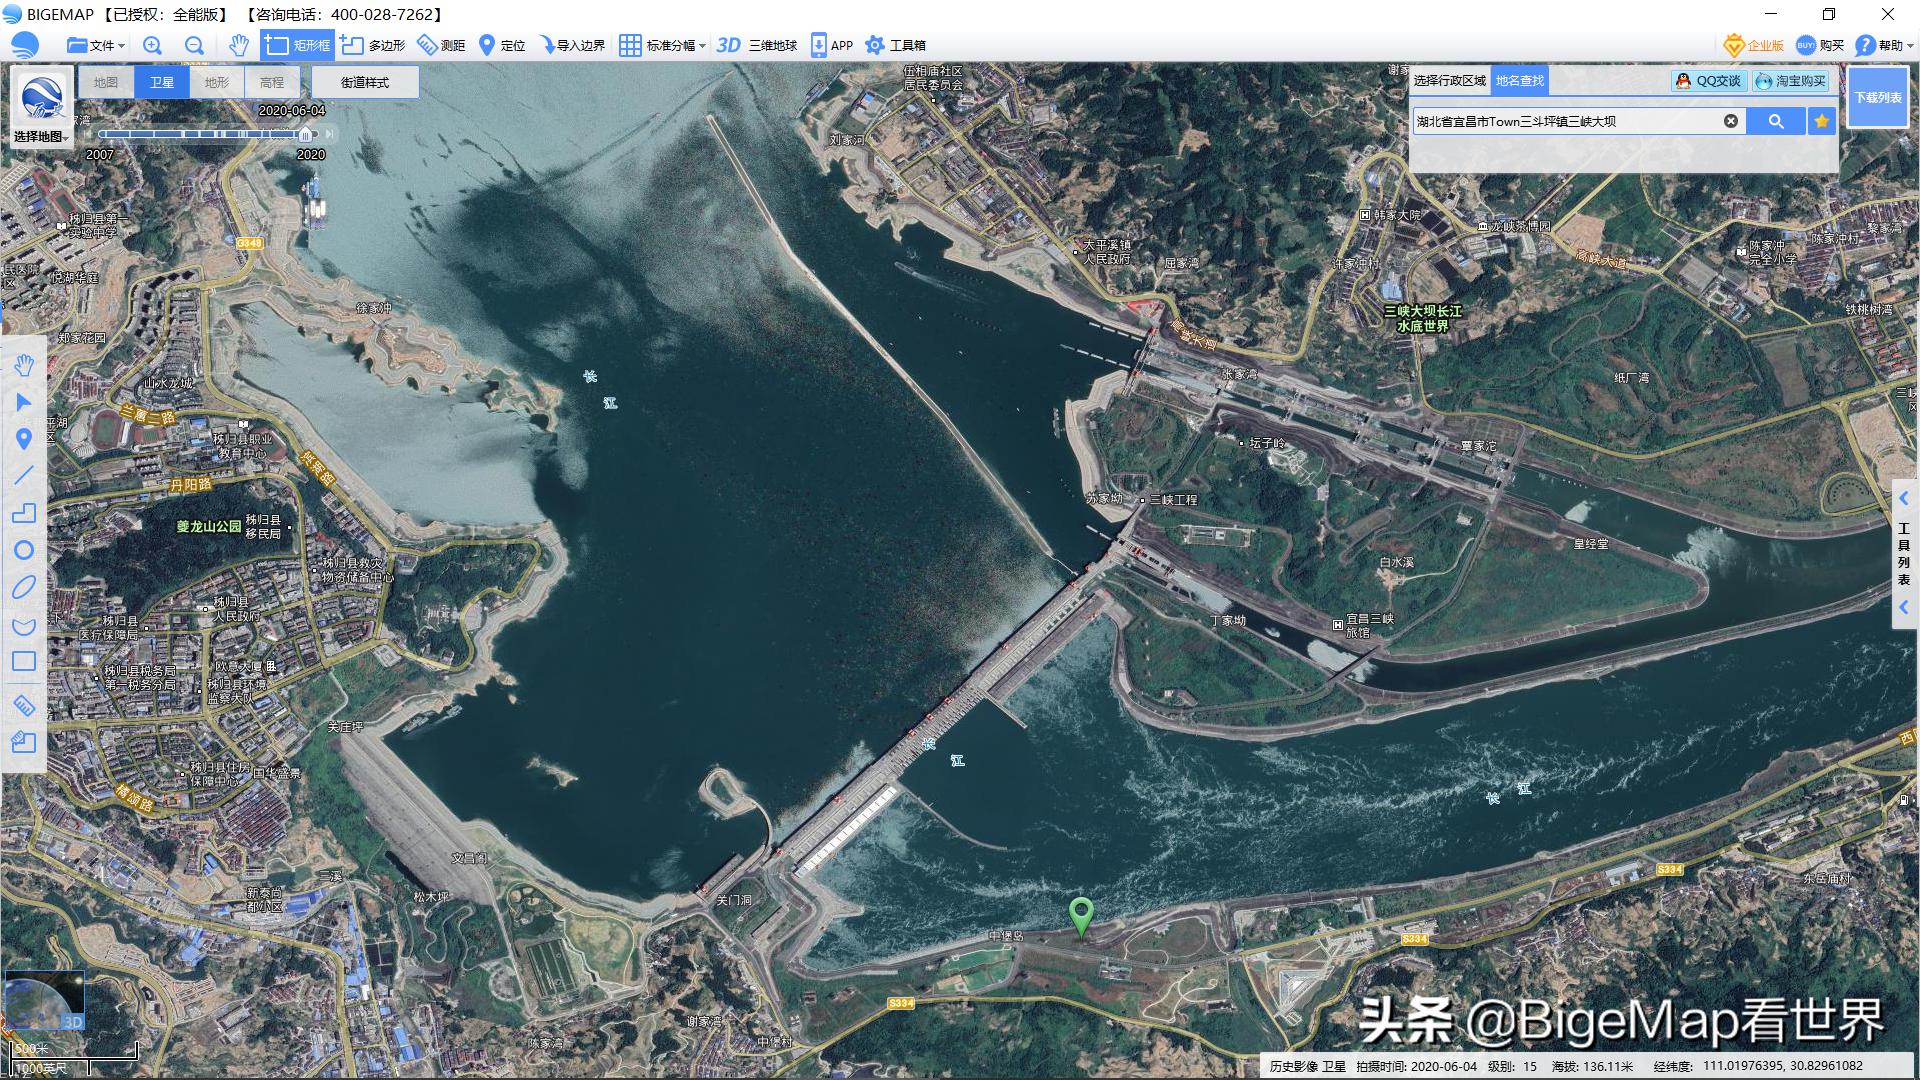Activate the 测距 distance measuring tool
This screenshot has width=1920, height=1080.
point(441,45)
